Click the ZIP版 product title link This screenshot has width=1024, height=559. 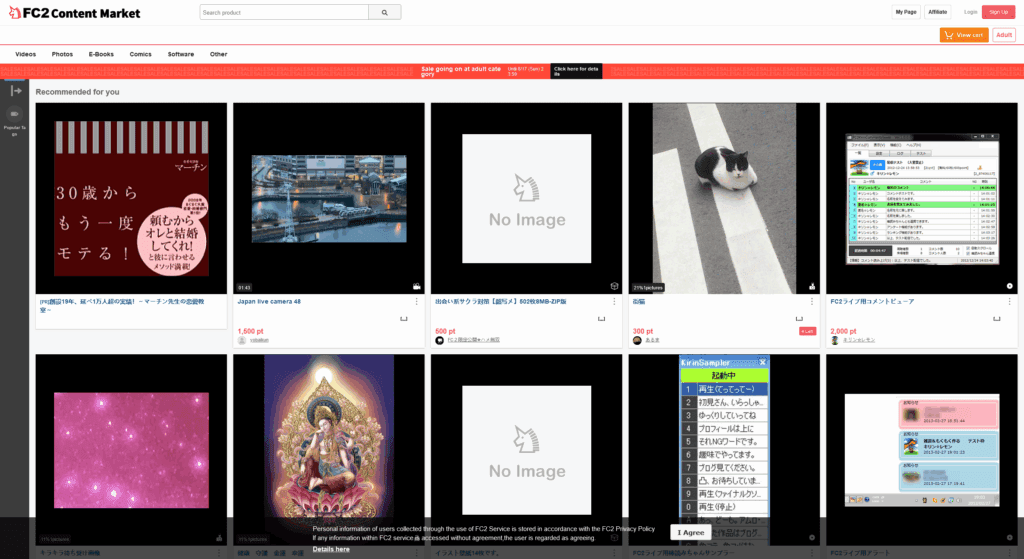pos(501,302)
